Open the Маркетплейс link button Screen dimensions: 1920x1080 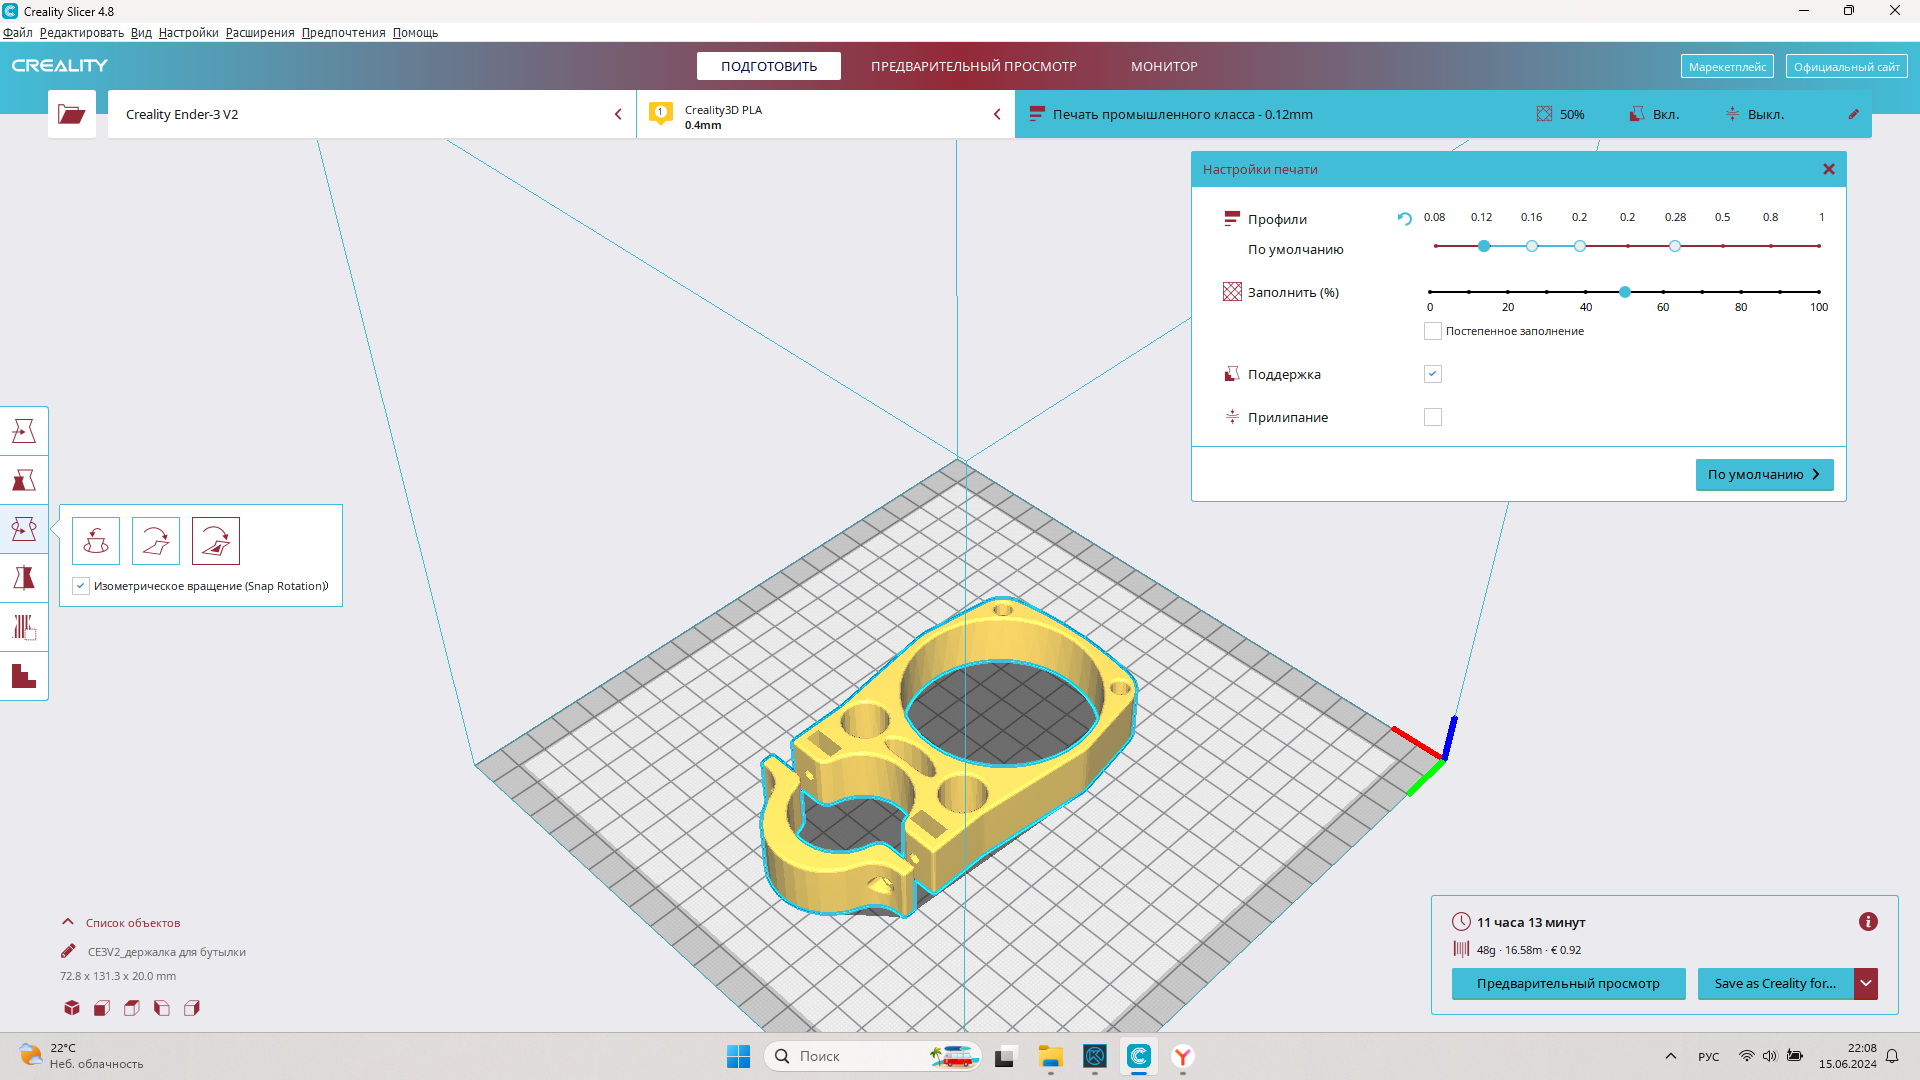point(1726,67)
